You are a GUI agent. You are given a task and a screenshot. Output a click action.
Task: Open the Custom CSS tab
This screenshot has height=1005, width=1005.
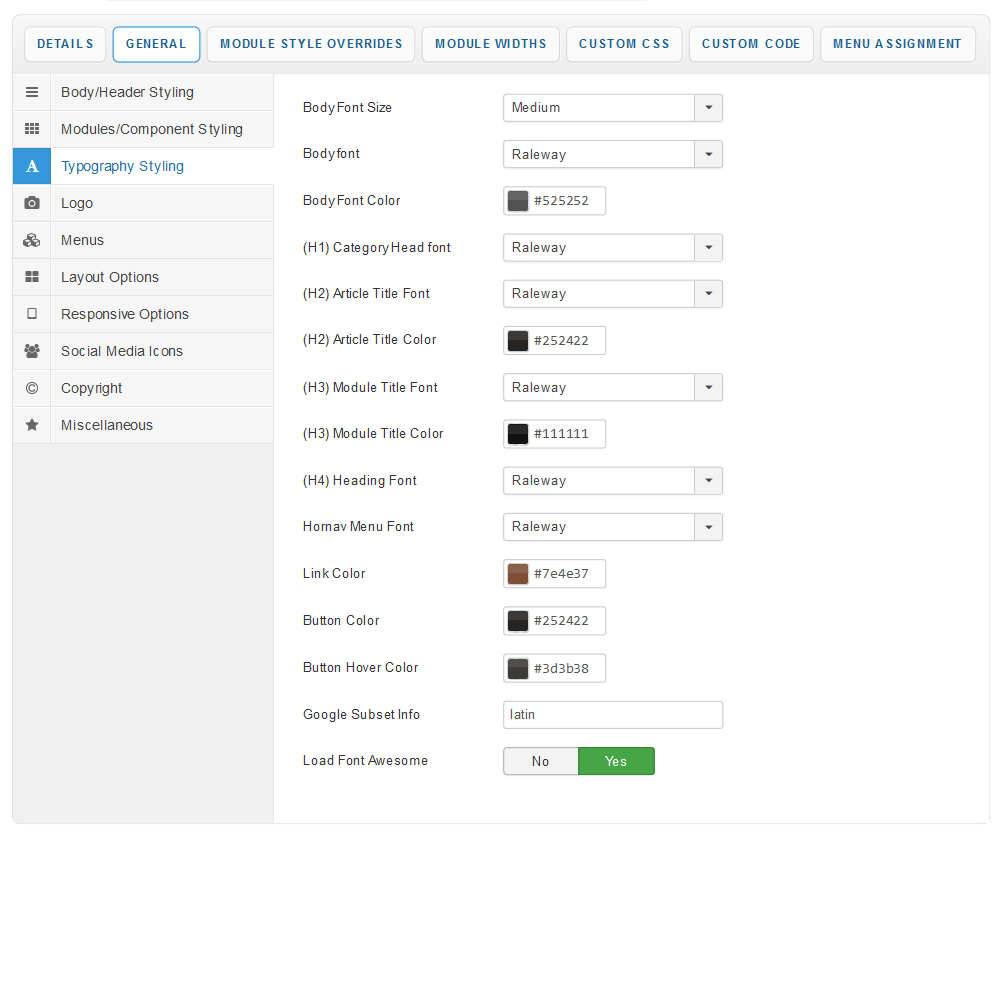tap(624, 44)
